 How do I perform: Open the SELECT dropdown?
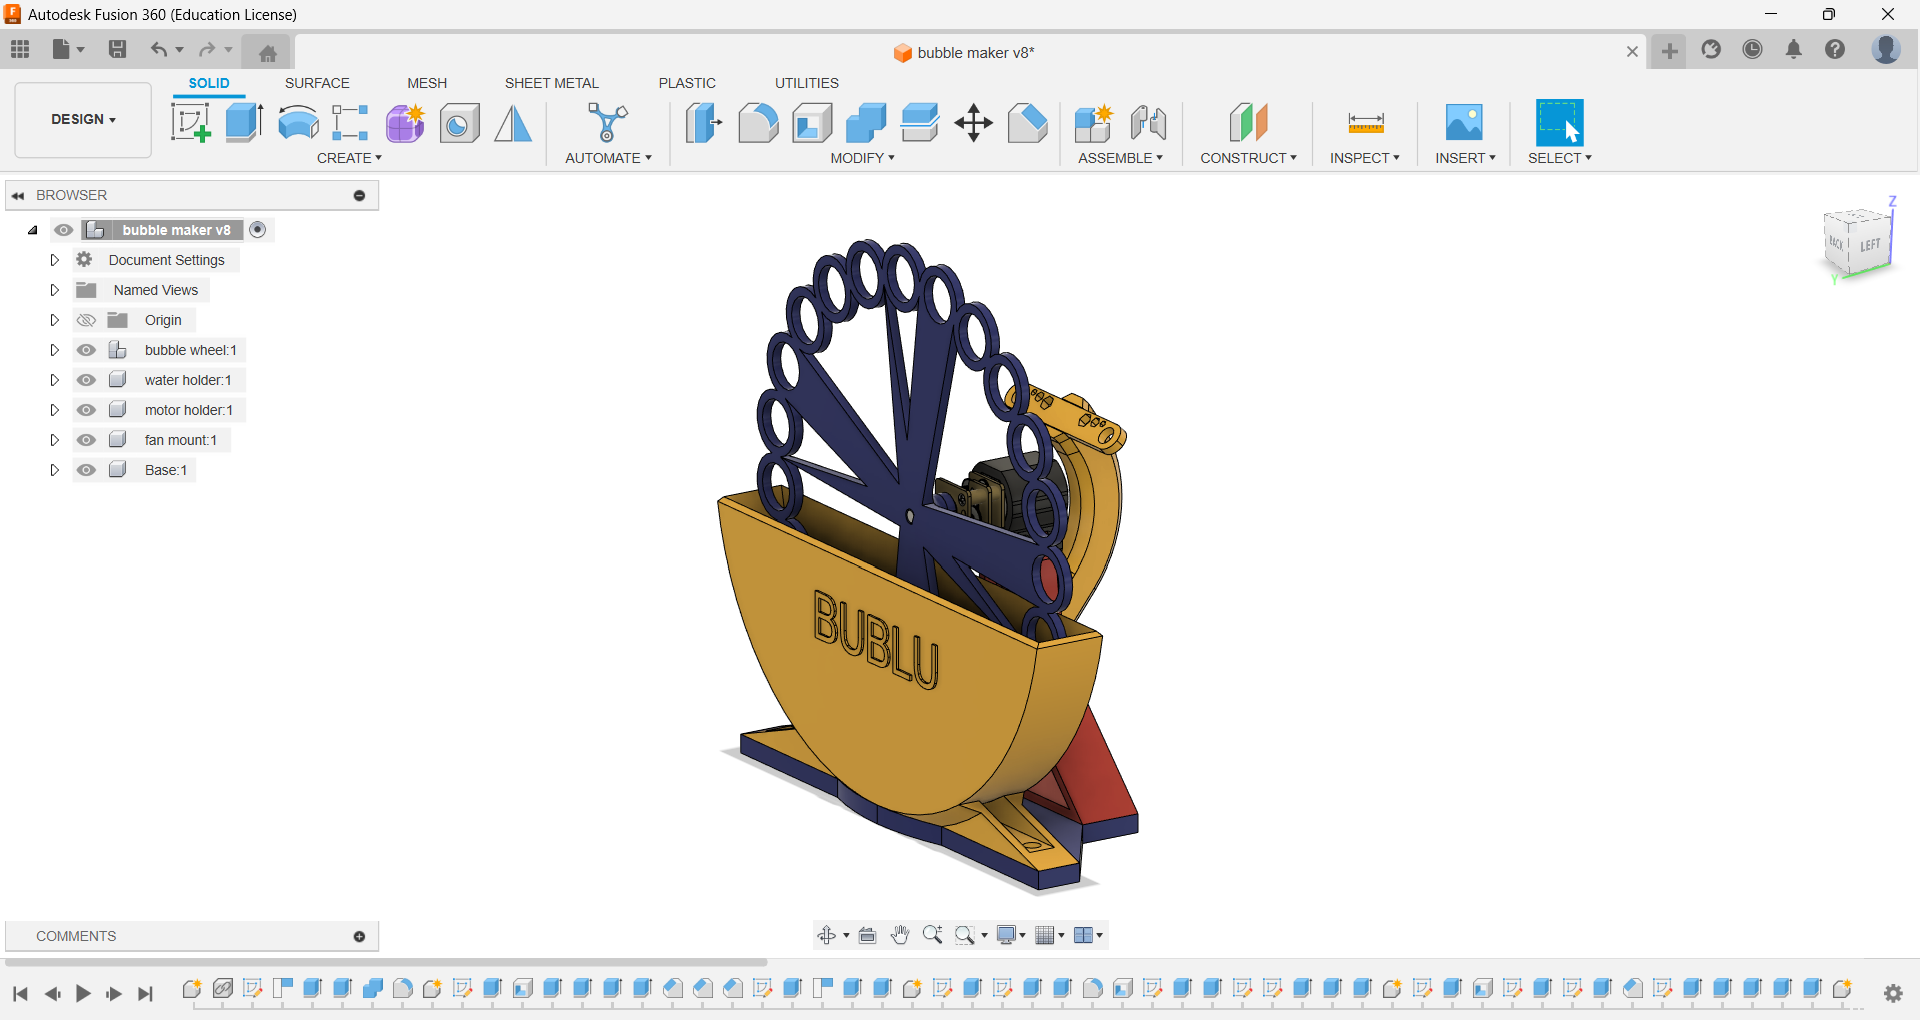tap(1559, 158)
